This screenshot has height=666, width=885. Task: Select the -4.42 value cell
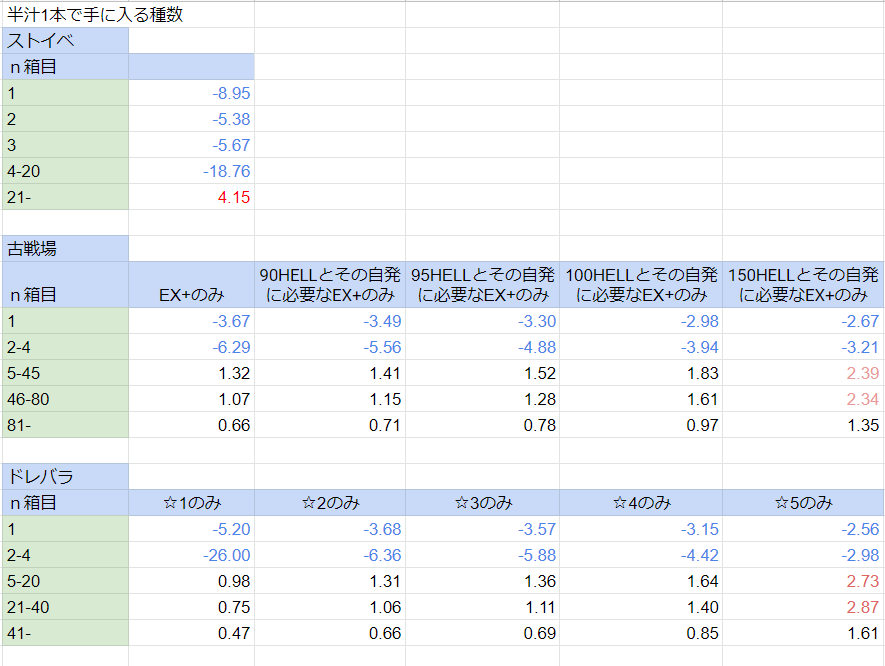point(641,554)
